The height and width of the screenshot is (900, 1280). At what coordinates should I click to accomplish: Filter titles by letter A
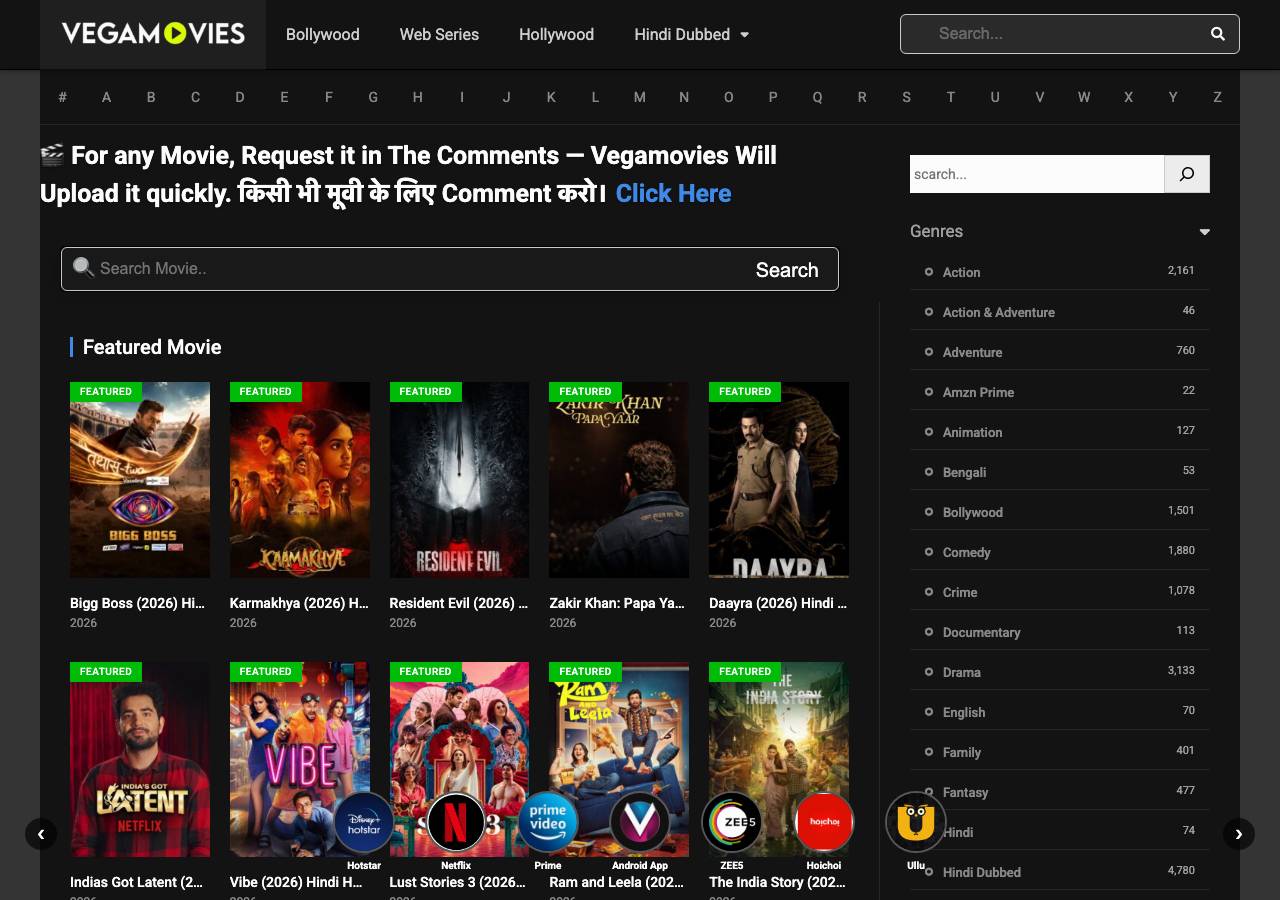[x=106, y=97]
